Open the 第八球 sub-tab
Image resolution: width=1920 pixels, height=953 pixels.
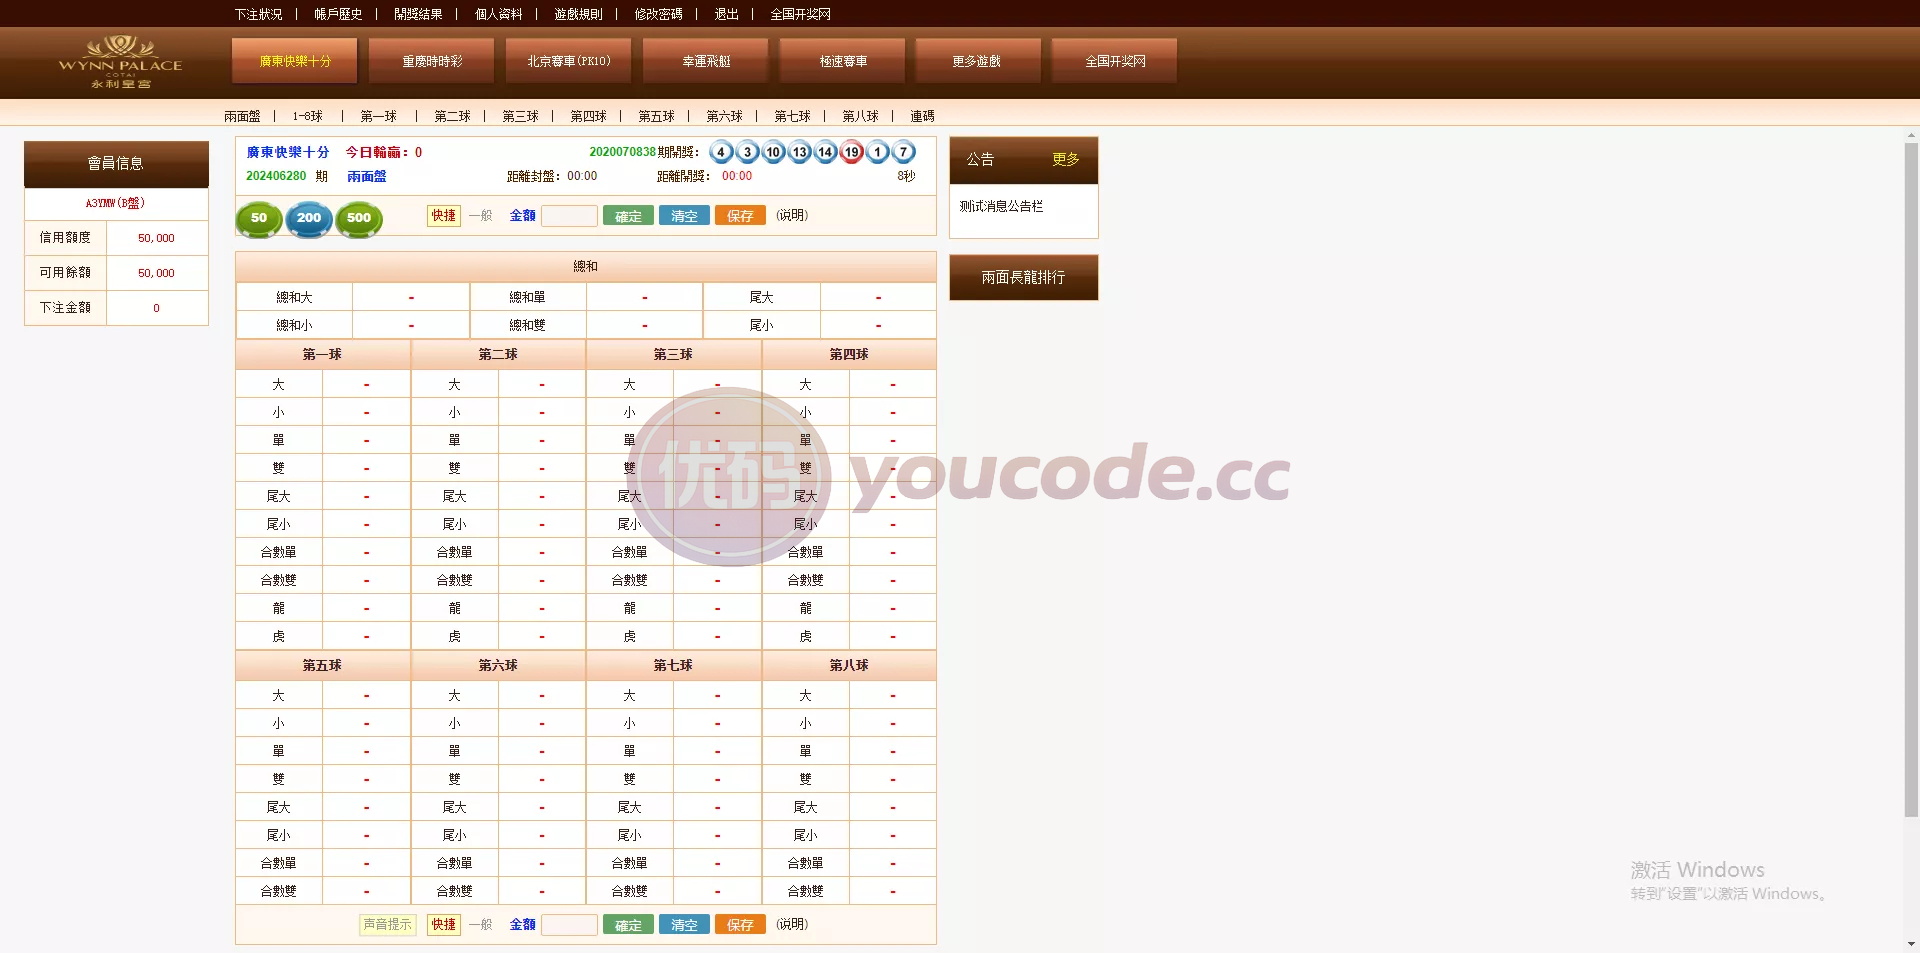point(860,116)
